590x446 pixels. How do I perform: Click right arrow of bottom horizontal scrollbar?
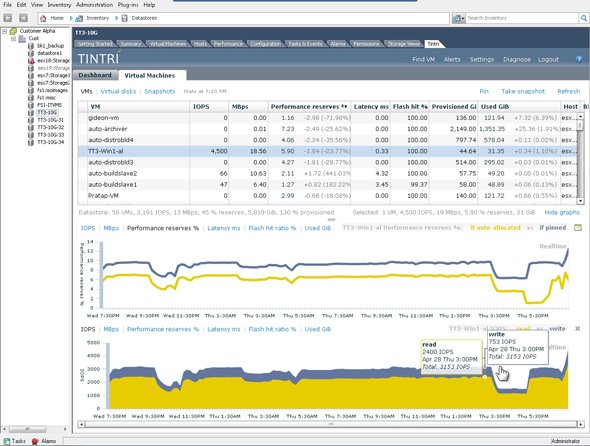tap(581, 424)
